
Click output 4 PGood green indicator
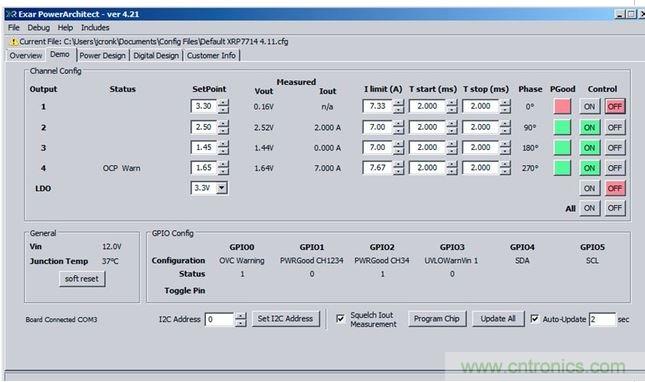click(562, 168)
